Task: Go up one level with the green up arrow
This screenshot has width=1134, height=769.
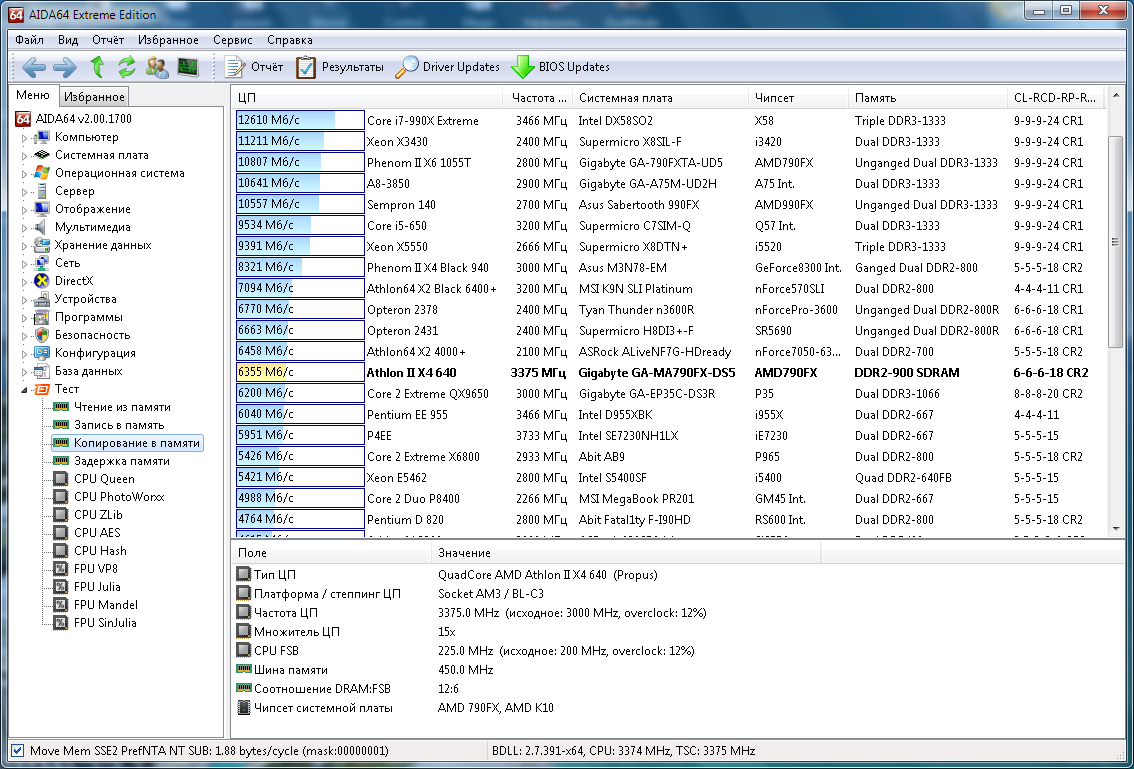Action: tap(97, 67)
